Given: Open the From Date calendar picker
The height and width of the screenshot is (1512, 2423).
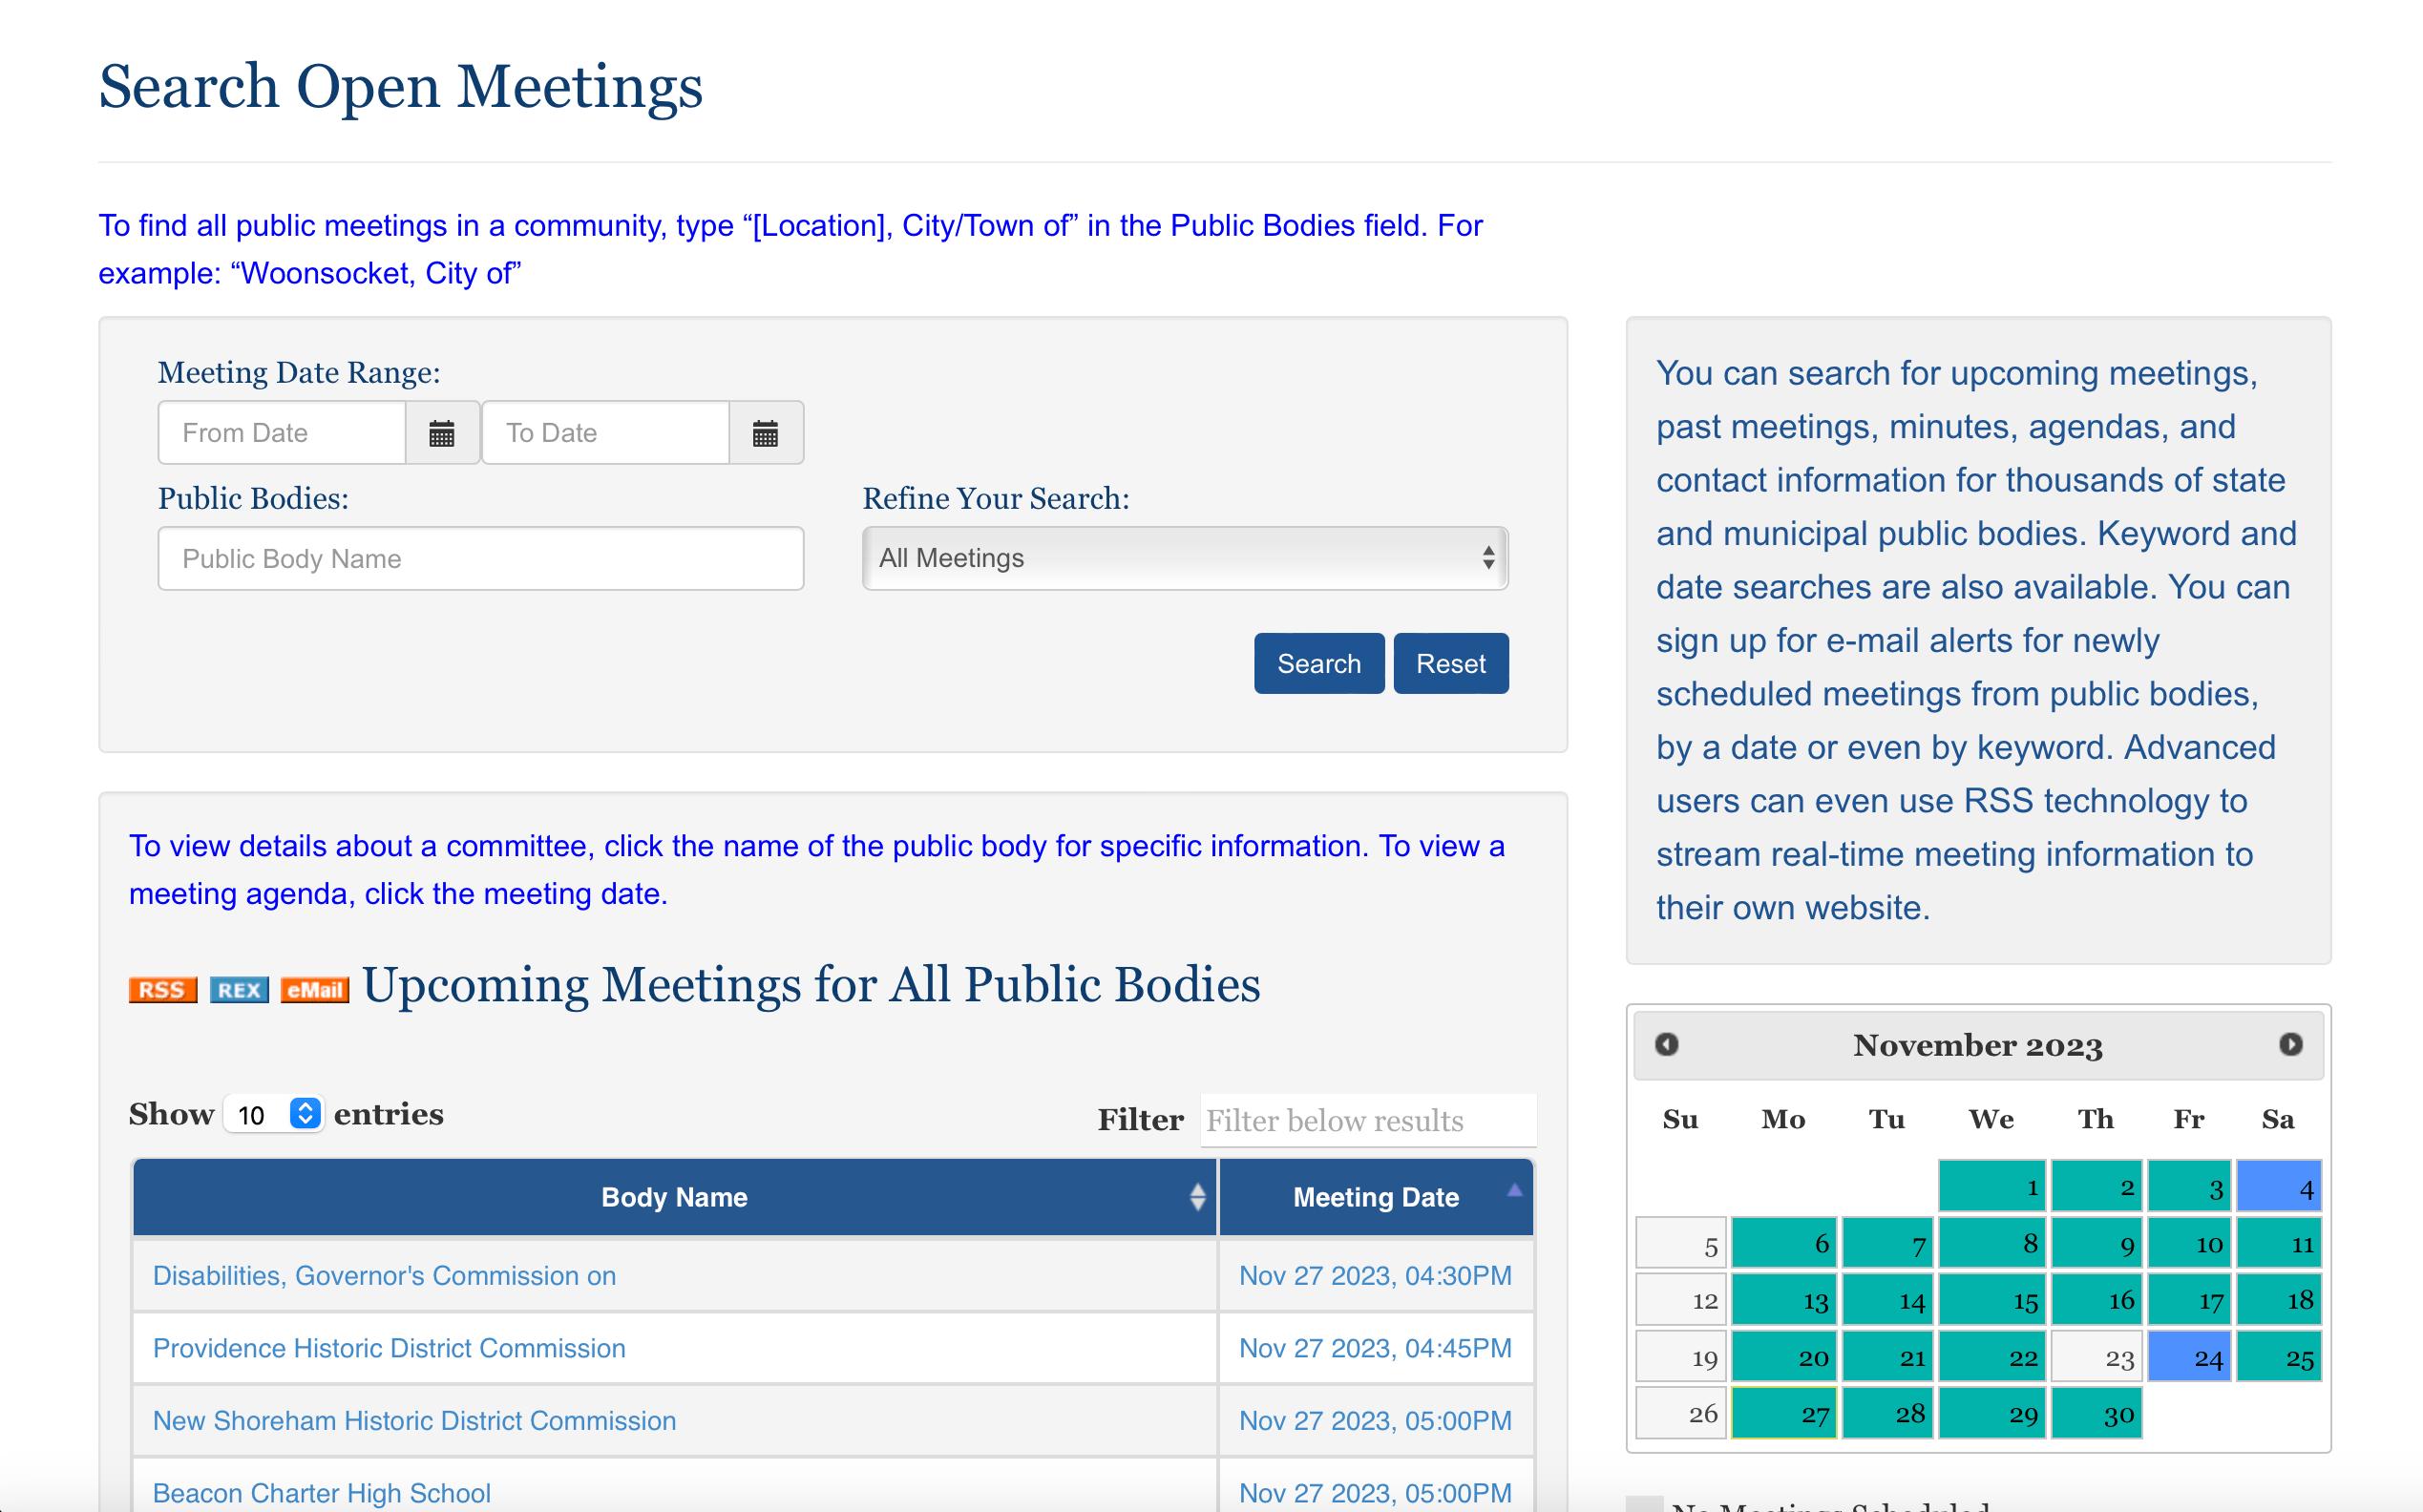Looking at the screenshot, I should [442, 432].
